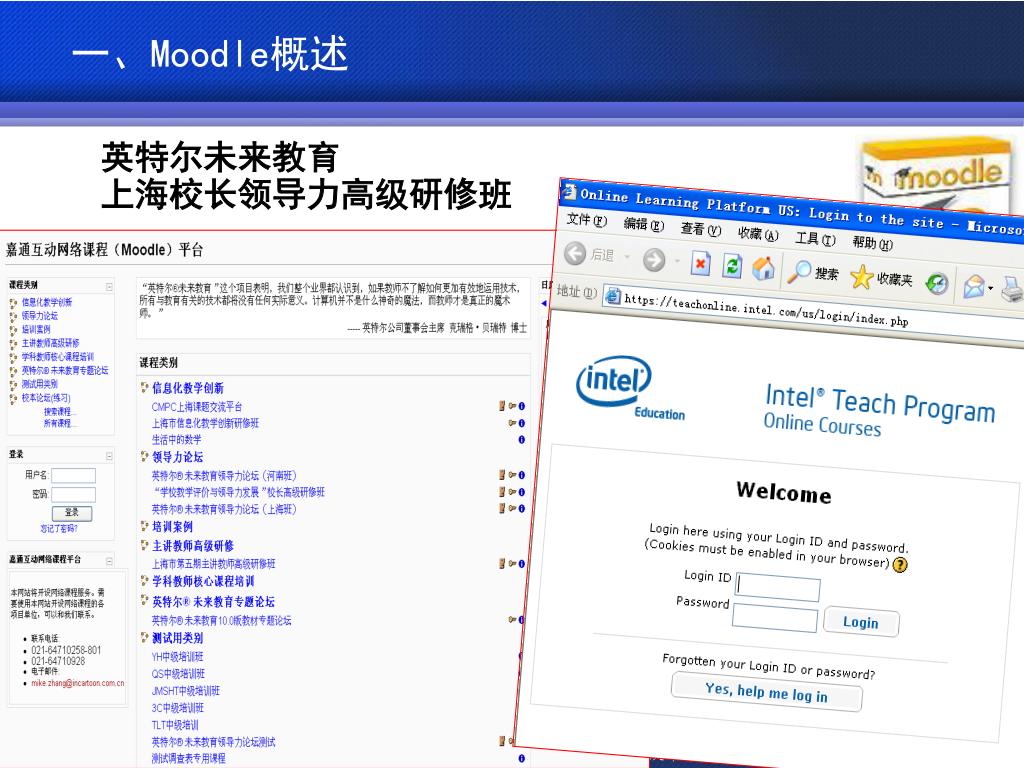Click the Stop icon with the red X
Viewport: 1024px width, 768px height.
(700, 264)
